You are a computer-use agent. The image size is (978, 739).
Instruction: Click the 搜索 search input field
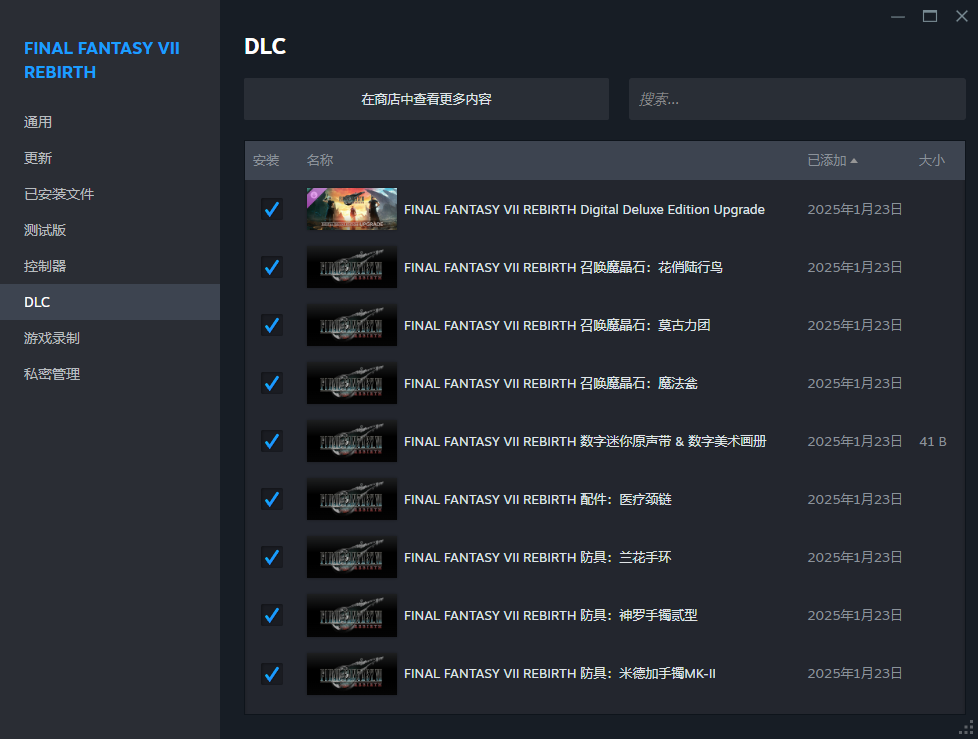click(x=796, y=98)
